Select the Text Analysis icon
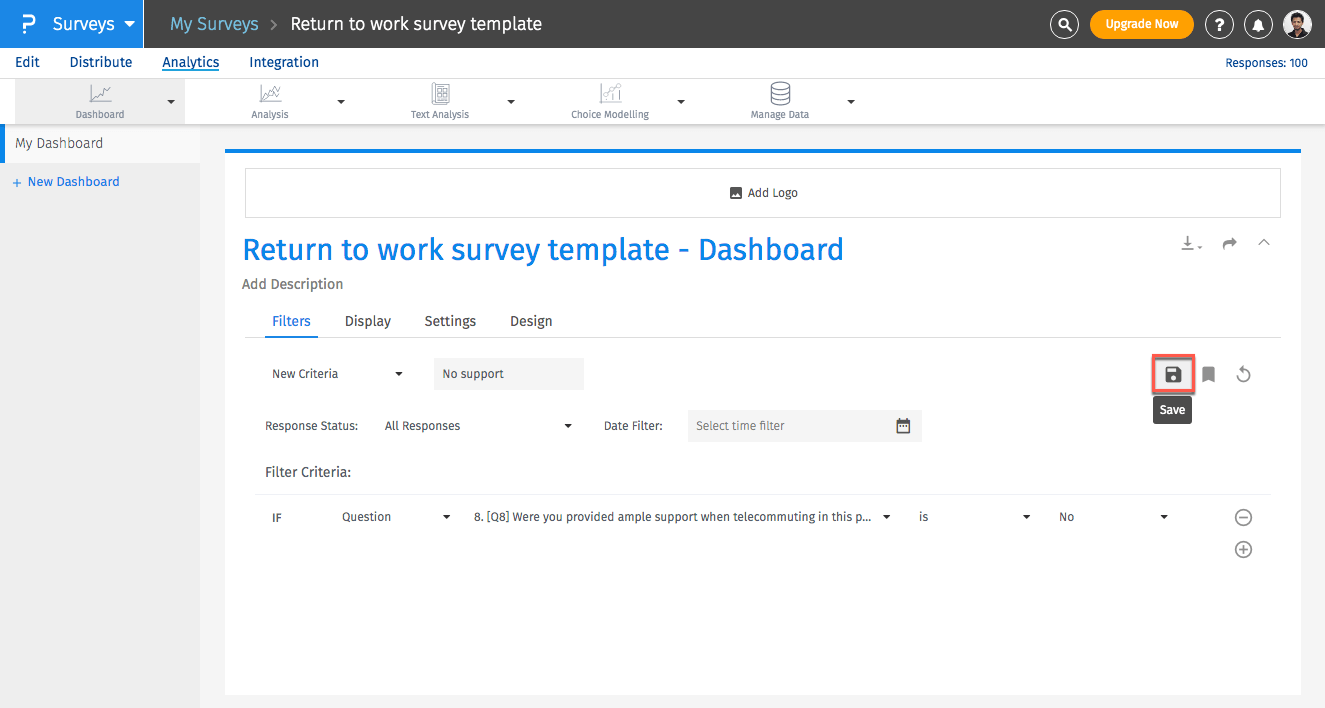This screenshot has height=708, width=1325. 439,95
